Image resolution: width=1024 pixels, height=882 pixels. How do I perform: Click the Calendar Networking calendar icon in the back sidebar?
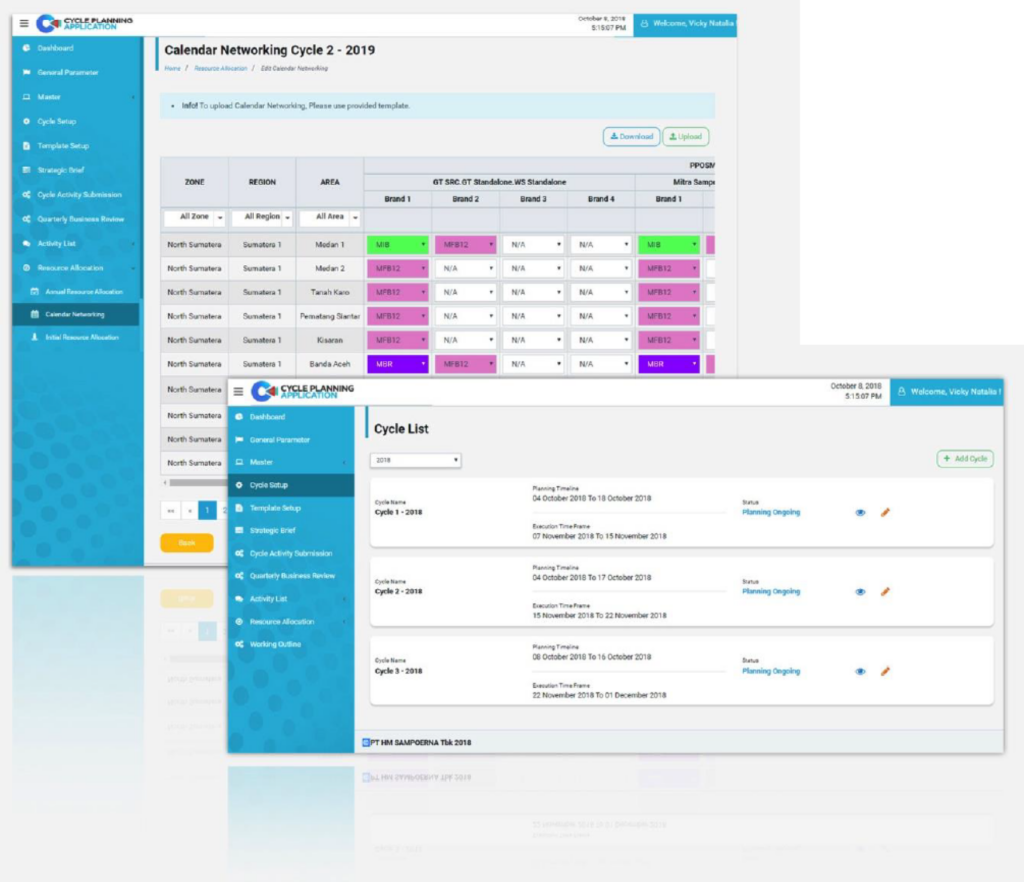[35, 315]
